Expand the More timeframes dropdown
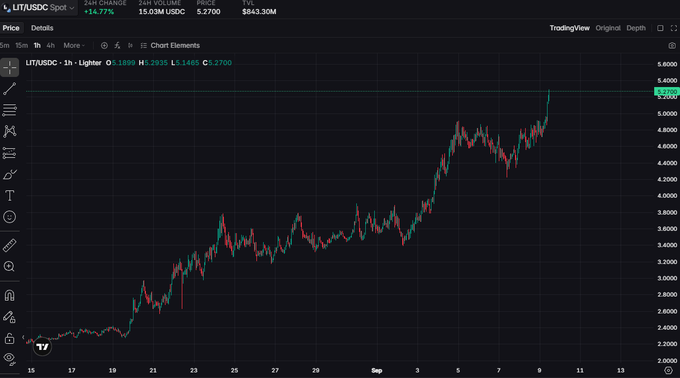Image resolution: width=680 pixels, height=378 pixels. point(74,46)
